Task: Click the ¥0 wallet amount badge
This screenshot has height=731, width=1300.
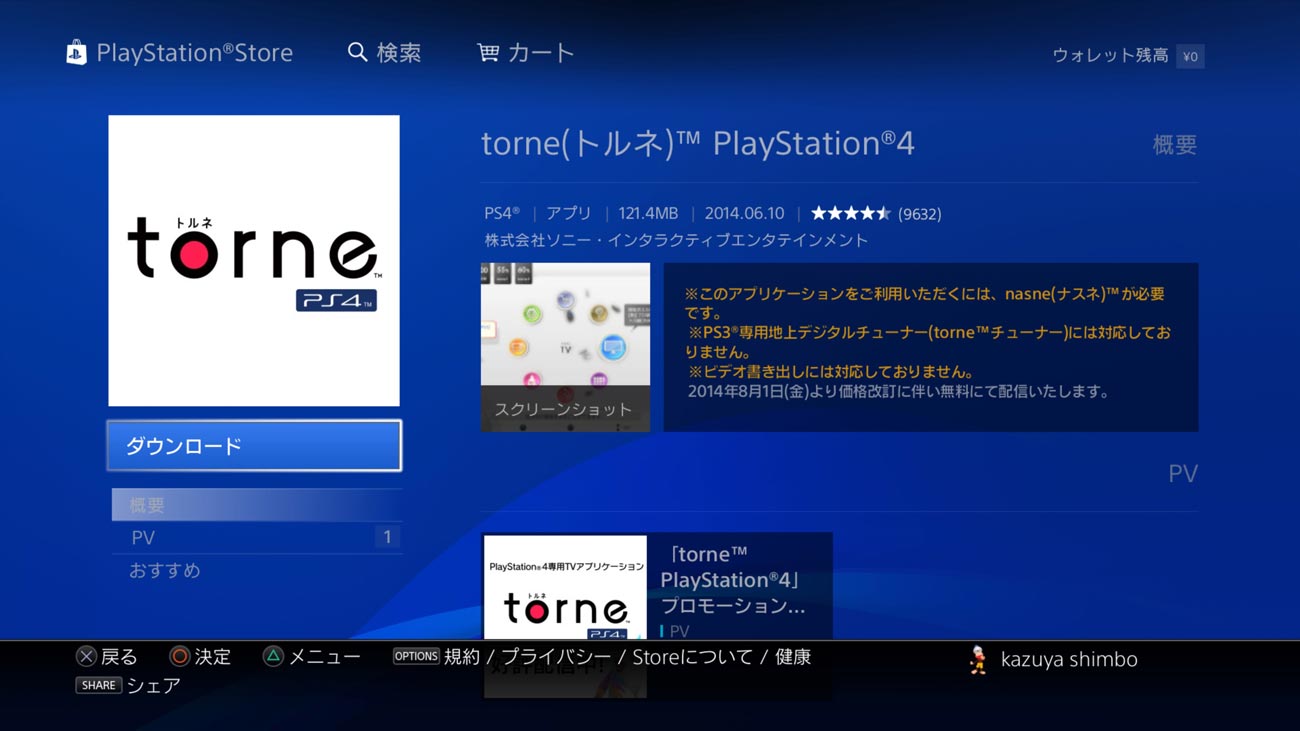Action: tap(1190, 57)
